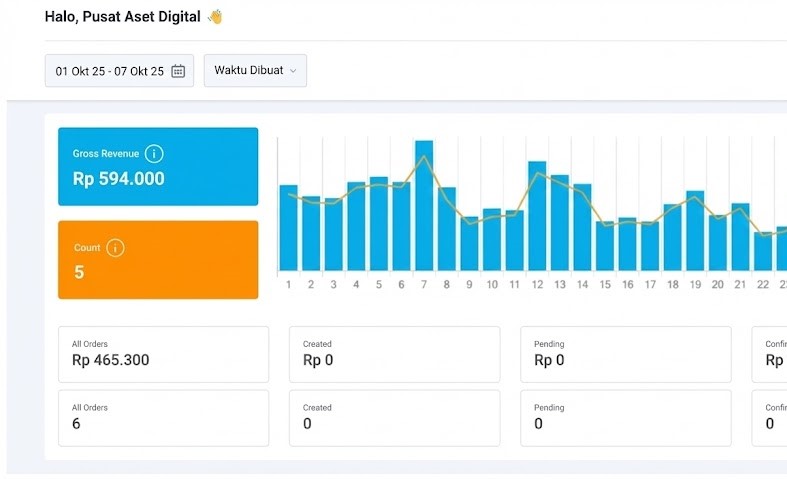Image resolution: width=787 pixels, height=479 pixels.
Task: Click Count info icon
Action: point(115,247)
